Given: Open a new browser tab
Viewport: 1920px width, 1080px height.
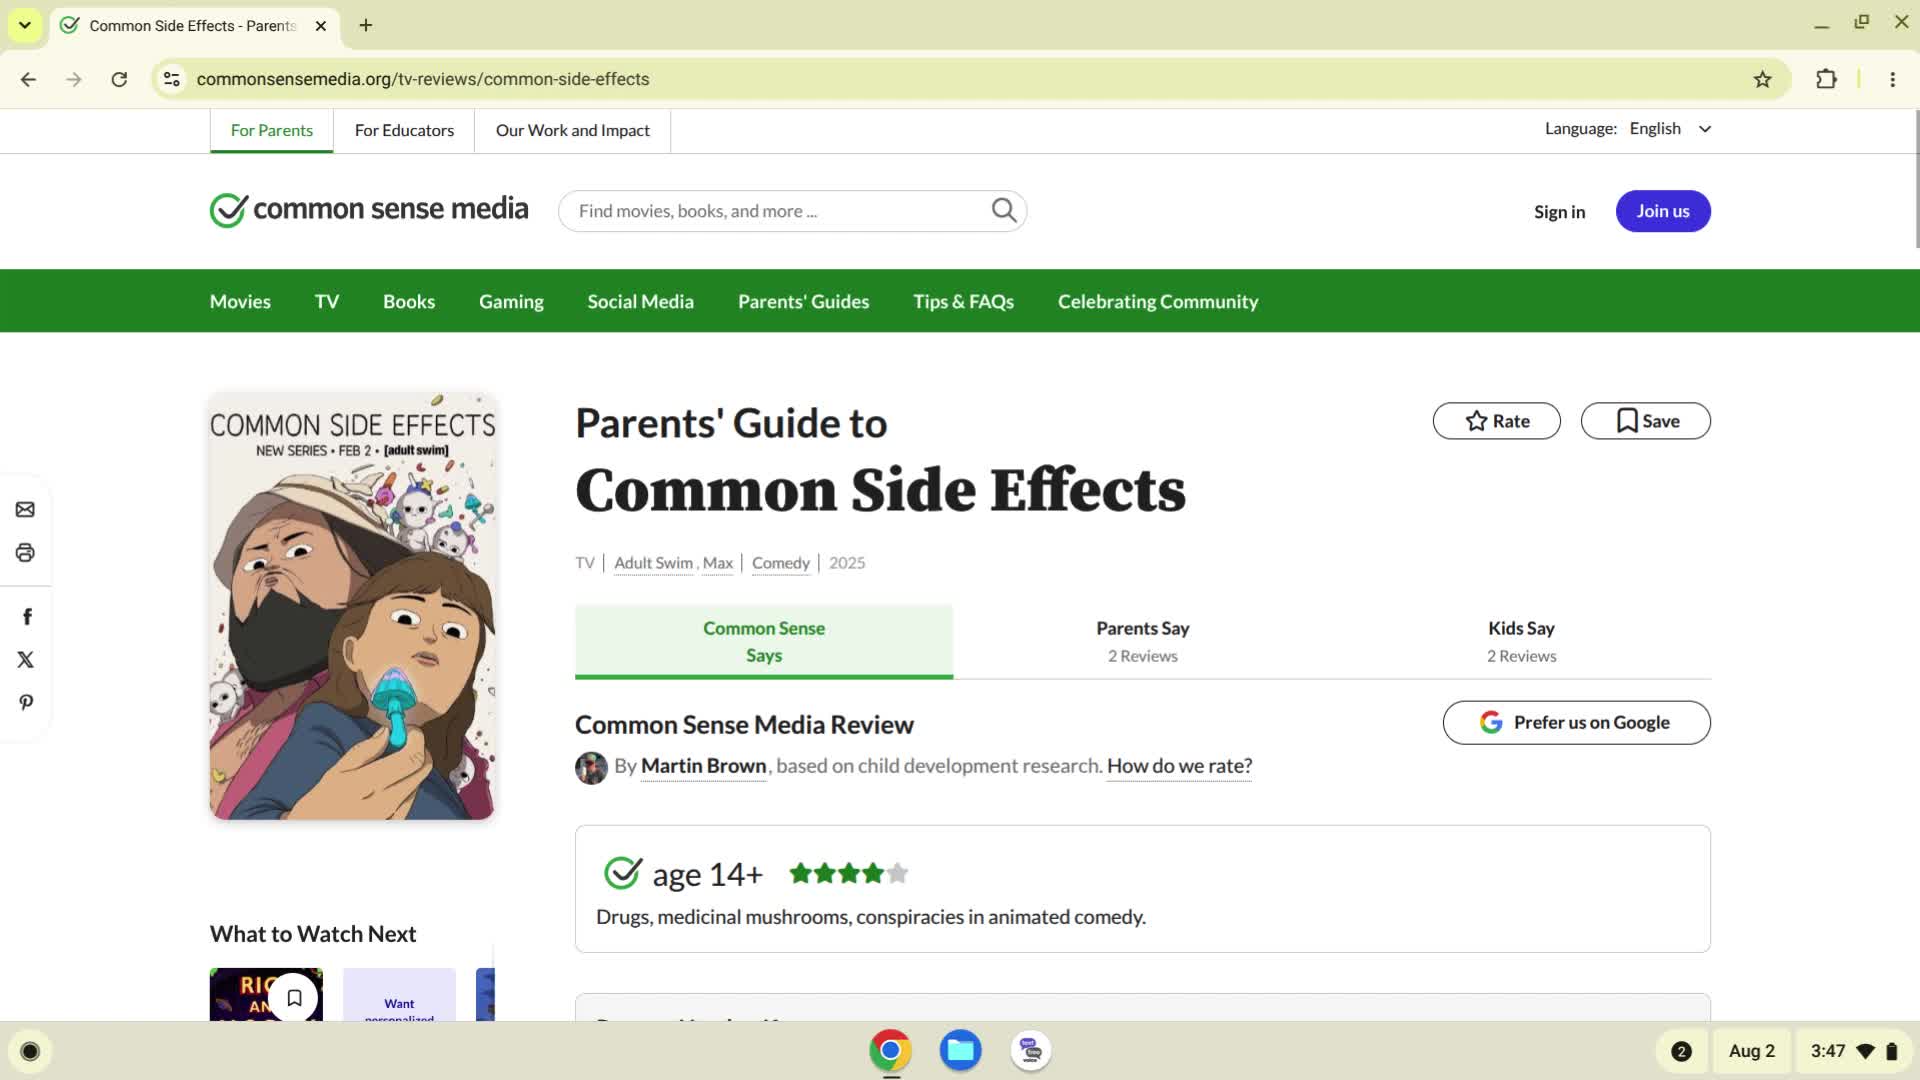Looking at the screenshot, I should (x=366, y=25).
